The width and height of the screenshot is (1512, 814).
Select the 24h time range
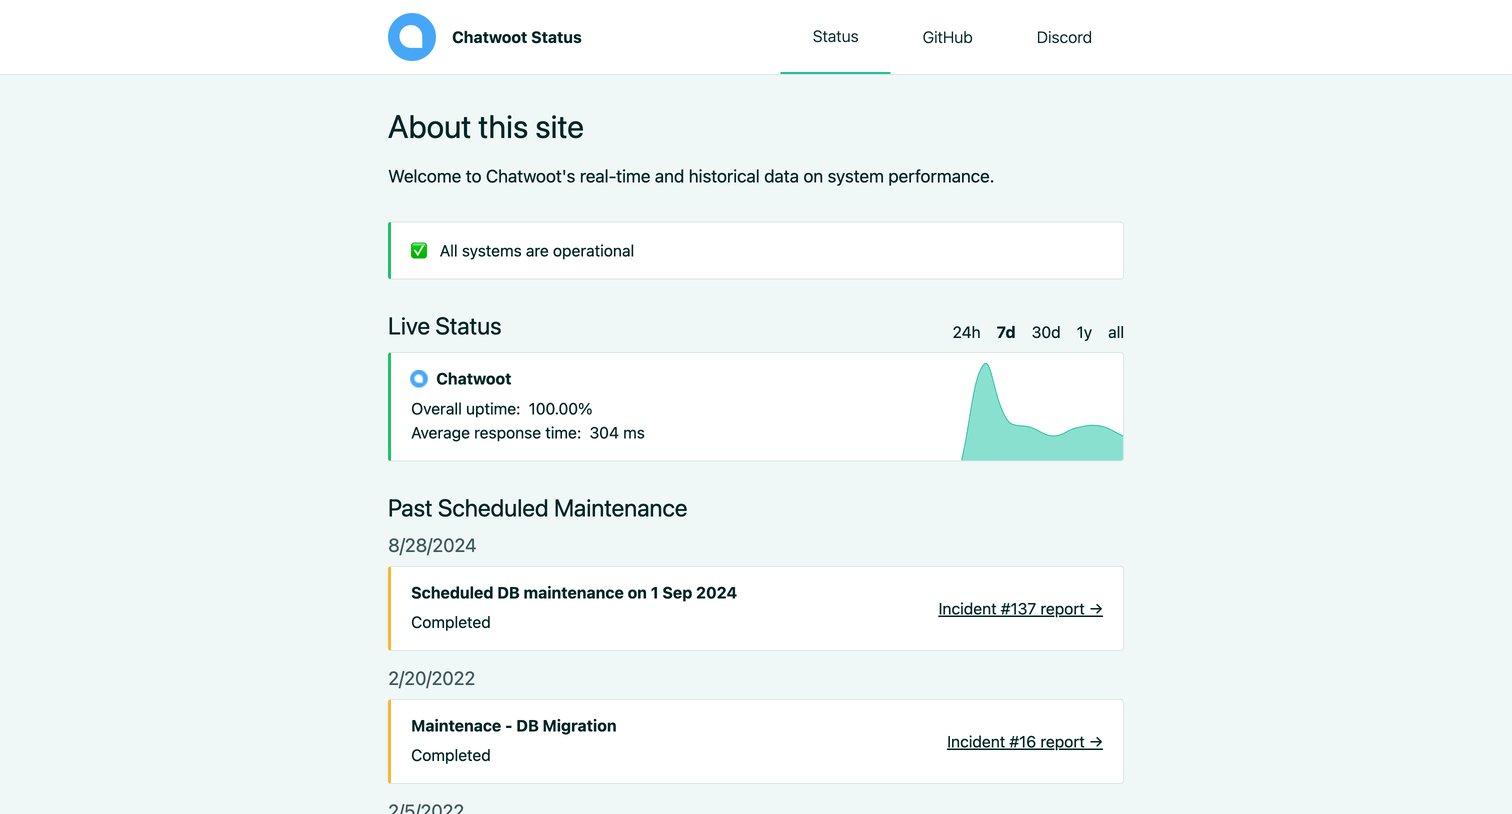tap(966, 333)
